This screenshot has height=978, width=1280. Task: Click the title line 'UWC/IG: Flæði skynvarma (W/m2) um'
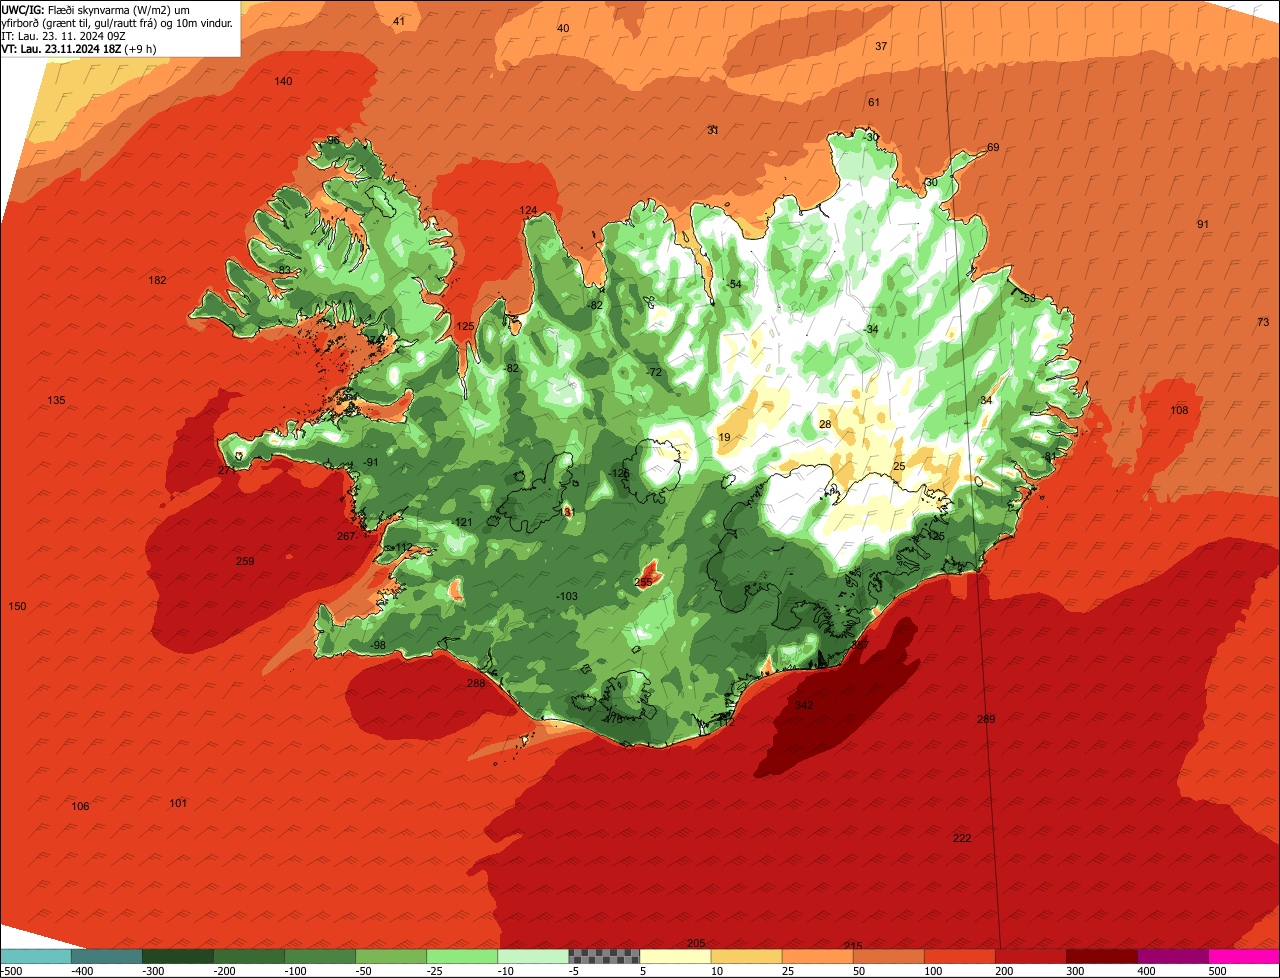coord(96,9)
